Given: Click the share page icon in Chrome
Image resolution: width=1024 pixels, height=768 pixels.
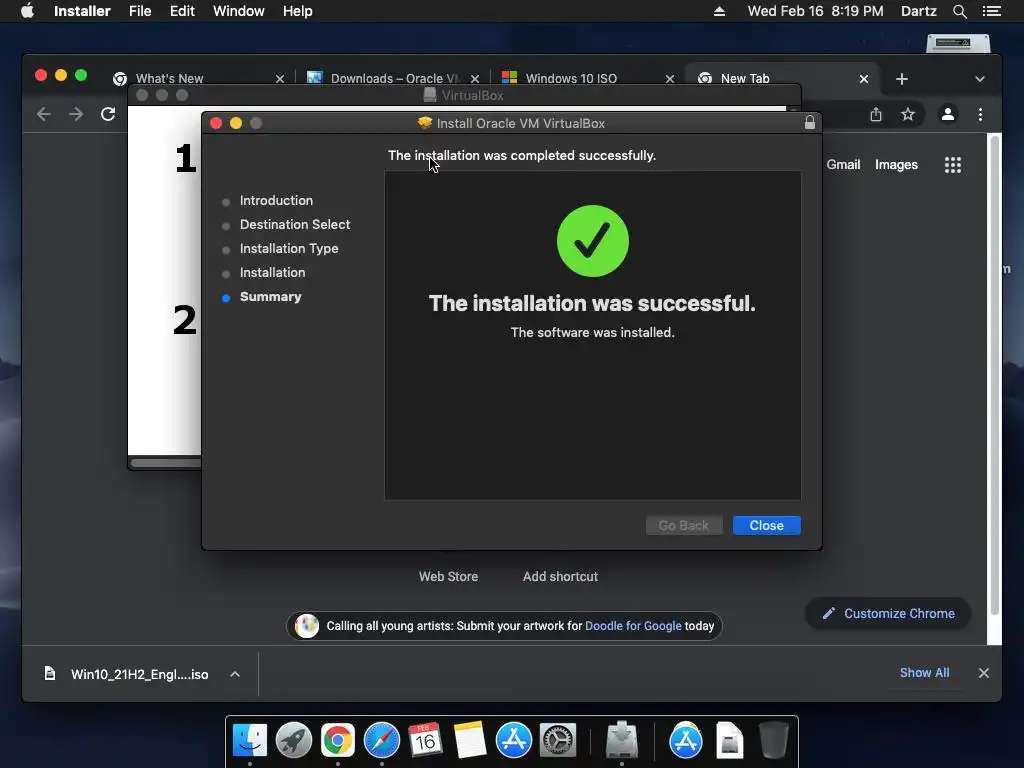Looking at the screenshot, I should 876,114.
